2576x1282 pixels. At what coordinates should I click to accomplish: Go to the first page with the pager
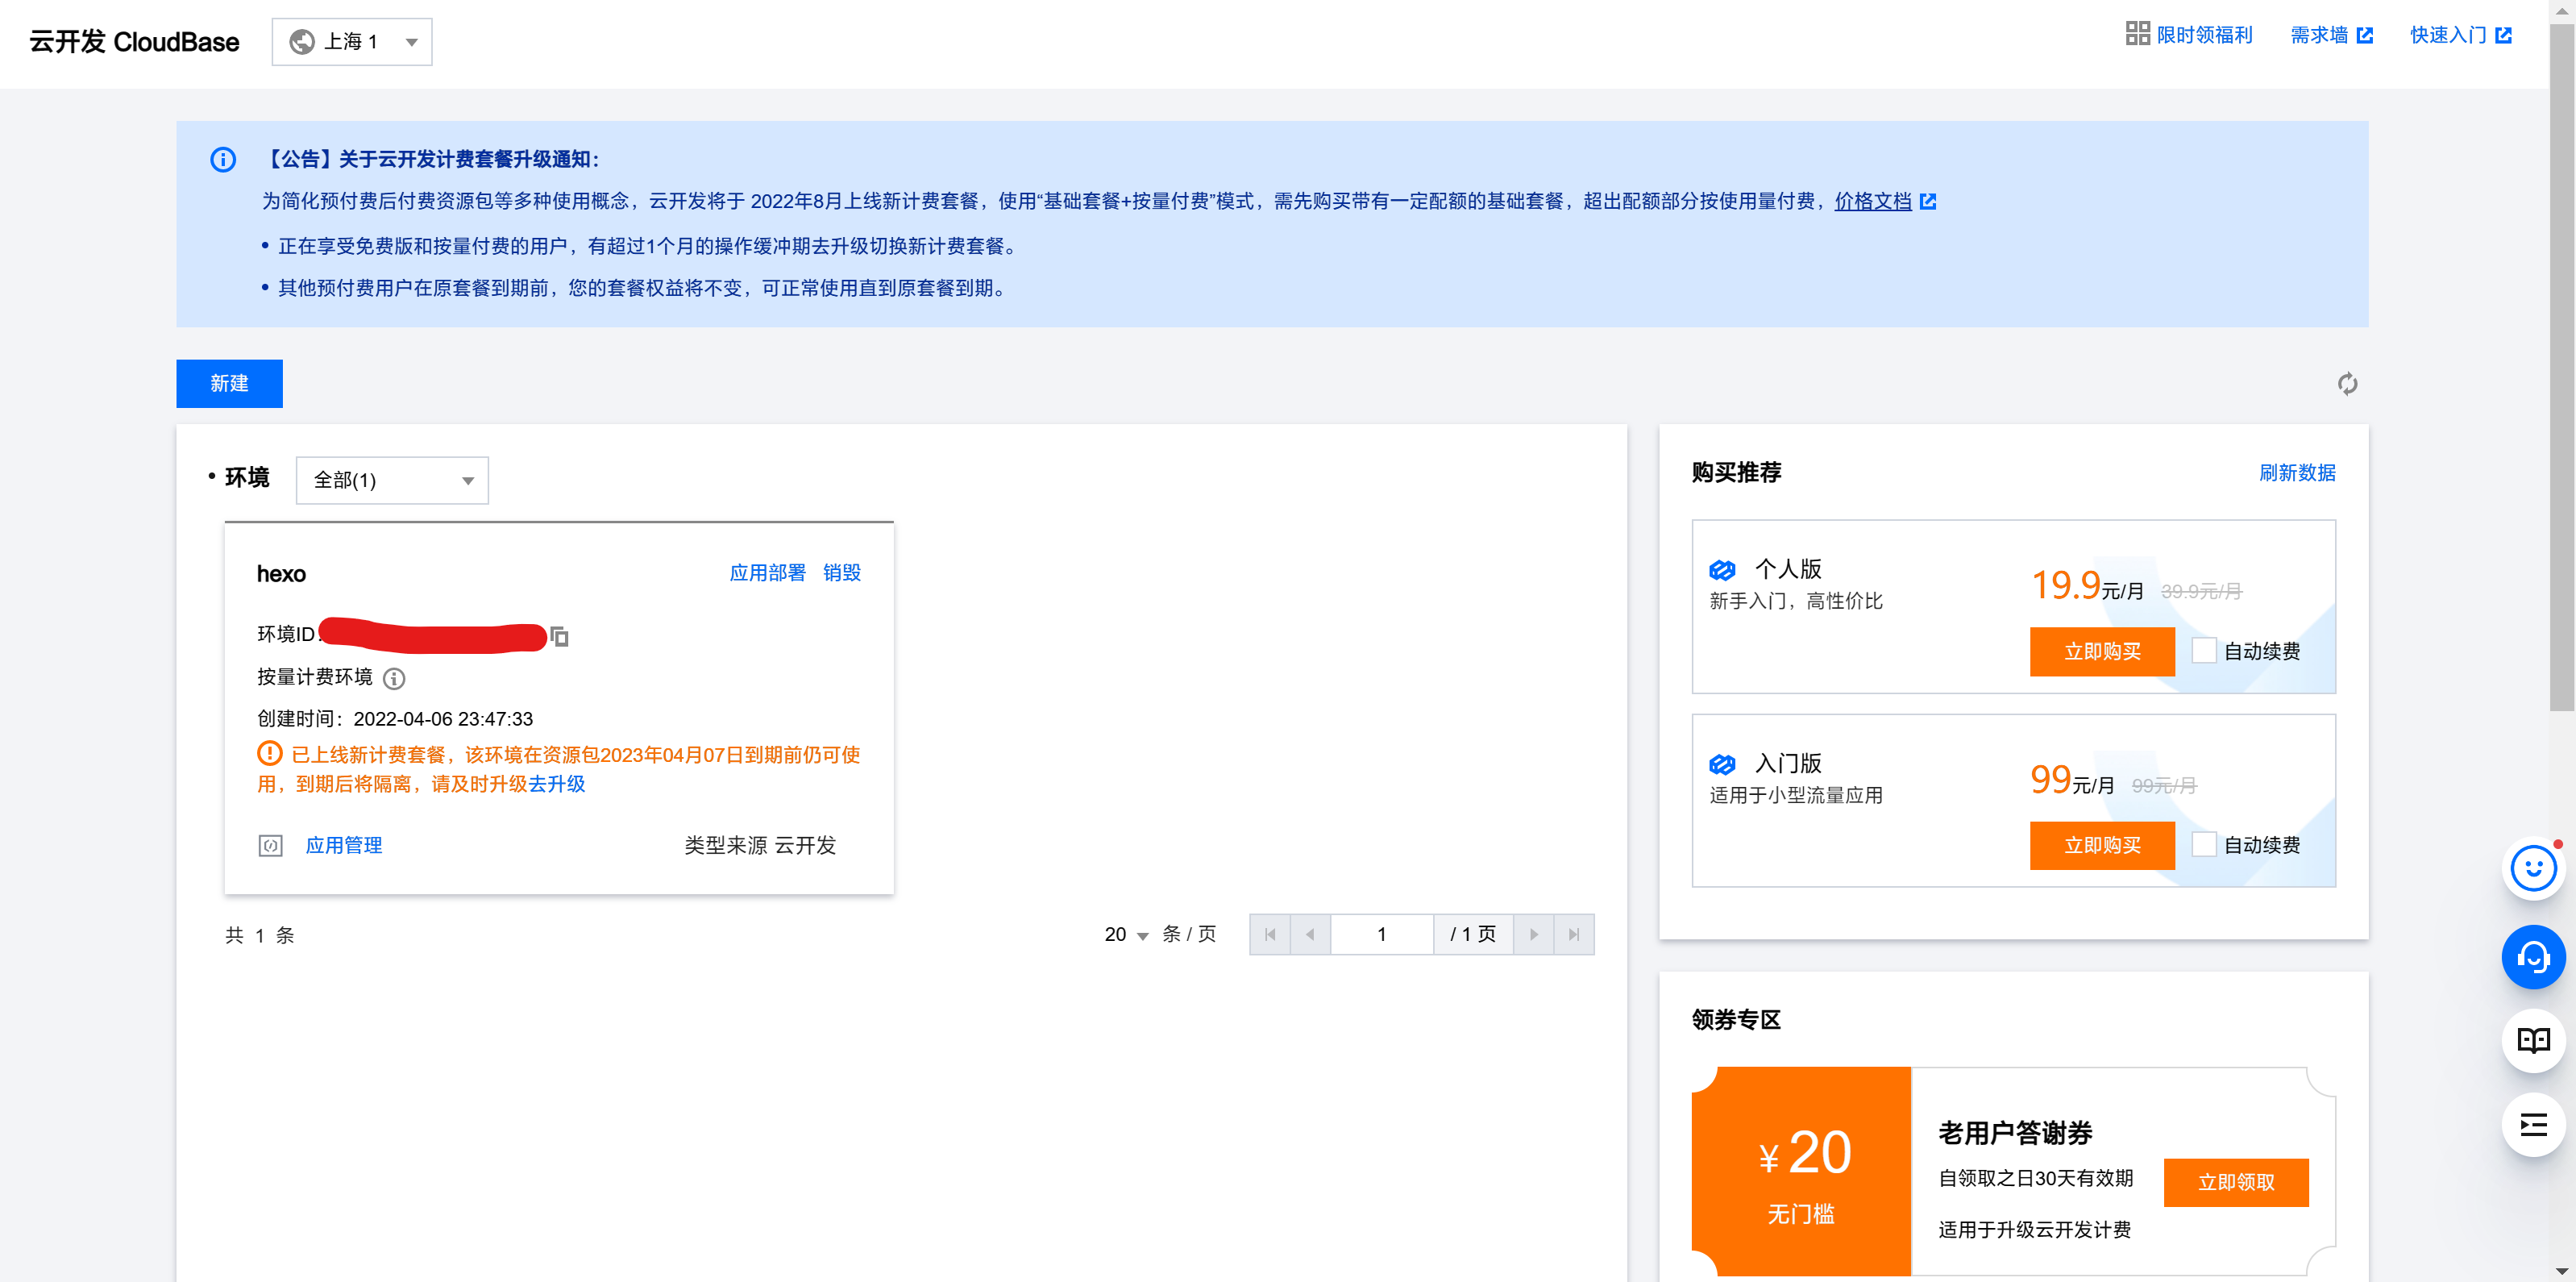(1270, 935)
